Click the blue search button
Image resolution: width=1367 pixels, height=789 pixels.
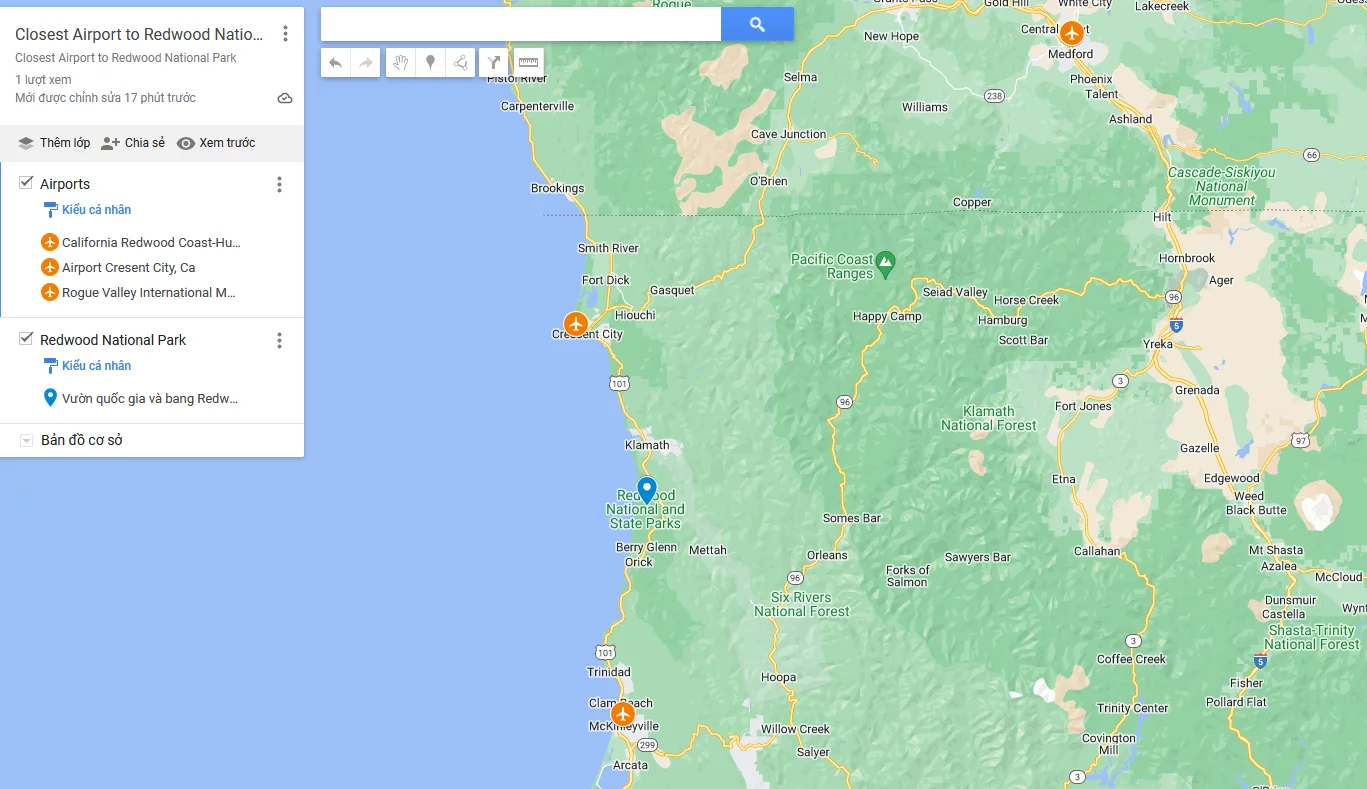(x=757, y=25)
